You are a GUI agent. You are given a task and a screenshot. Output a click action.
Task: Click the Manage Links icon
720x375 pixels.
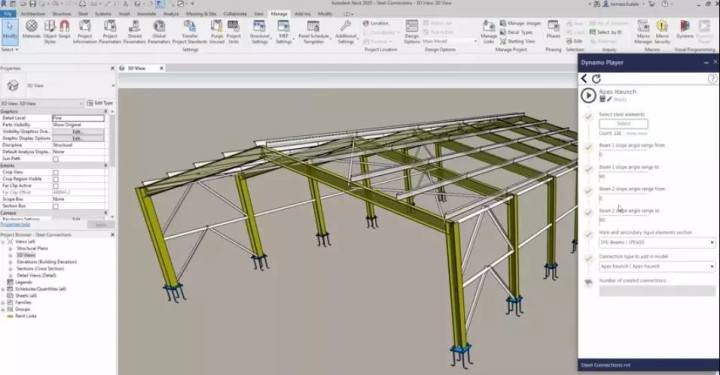[489, 32]
